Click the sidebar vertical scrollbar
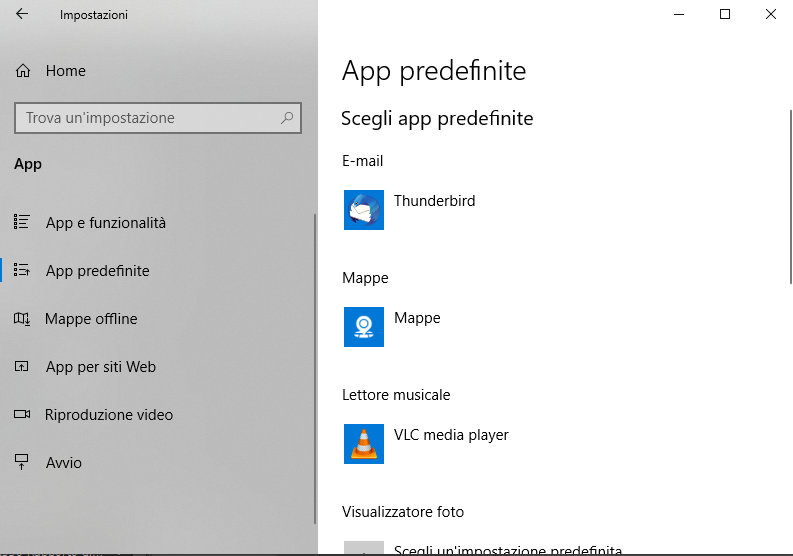The image size is (793, 556). click(315, 368)
